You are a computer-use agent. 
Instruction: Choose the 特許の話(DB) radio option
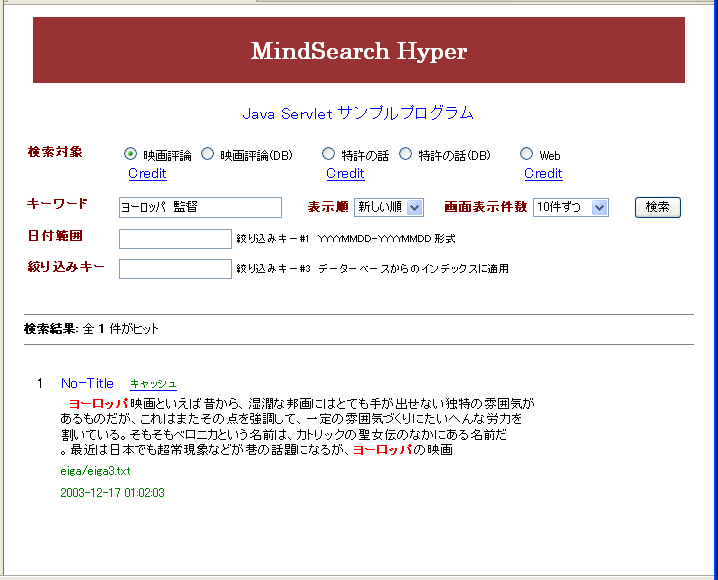(x=405, y=154)
